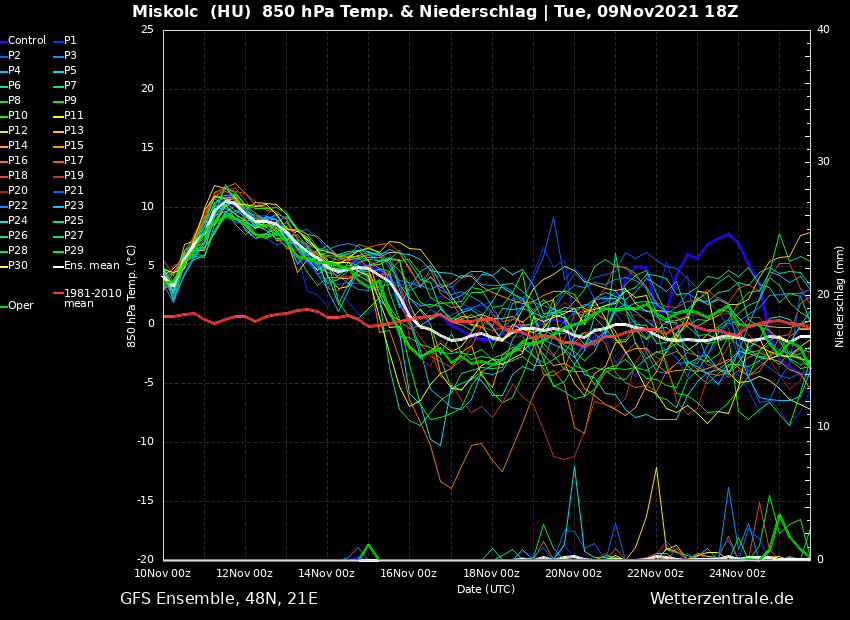Click the P11 legend entry
This screenshot has height=620, width=850.
[x=73, y=116]
